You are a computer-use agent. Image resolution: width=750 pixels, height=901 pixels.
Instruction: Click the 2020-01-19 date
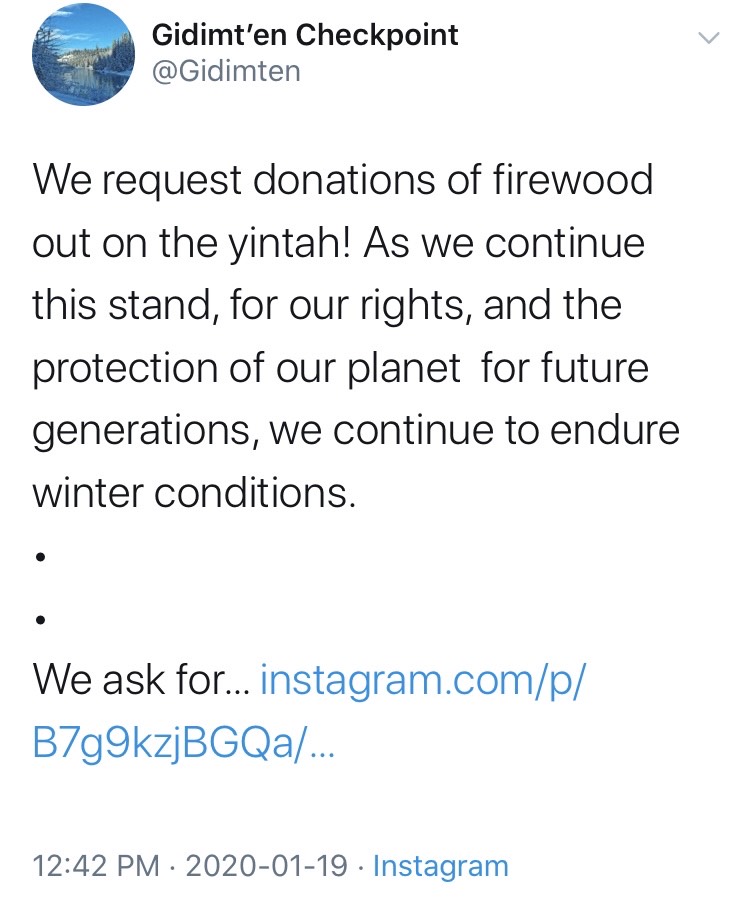(x=267, y=866)
